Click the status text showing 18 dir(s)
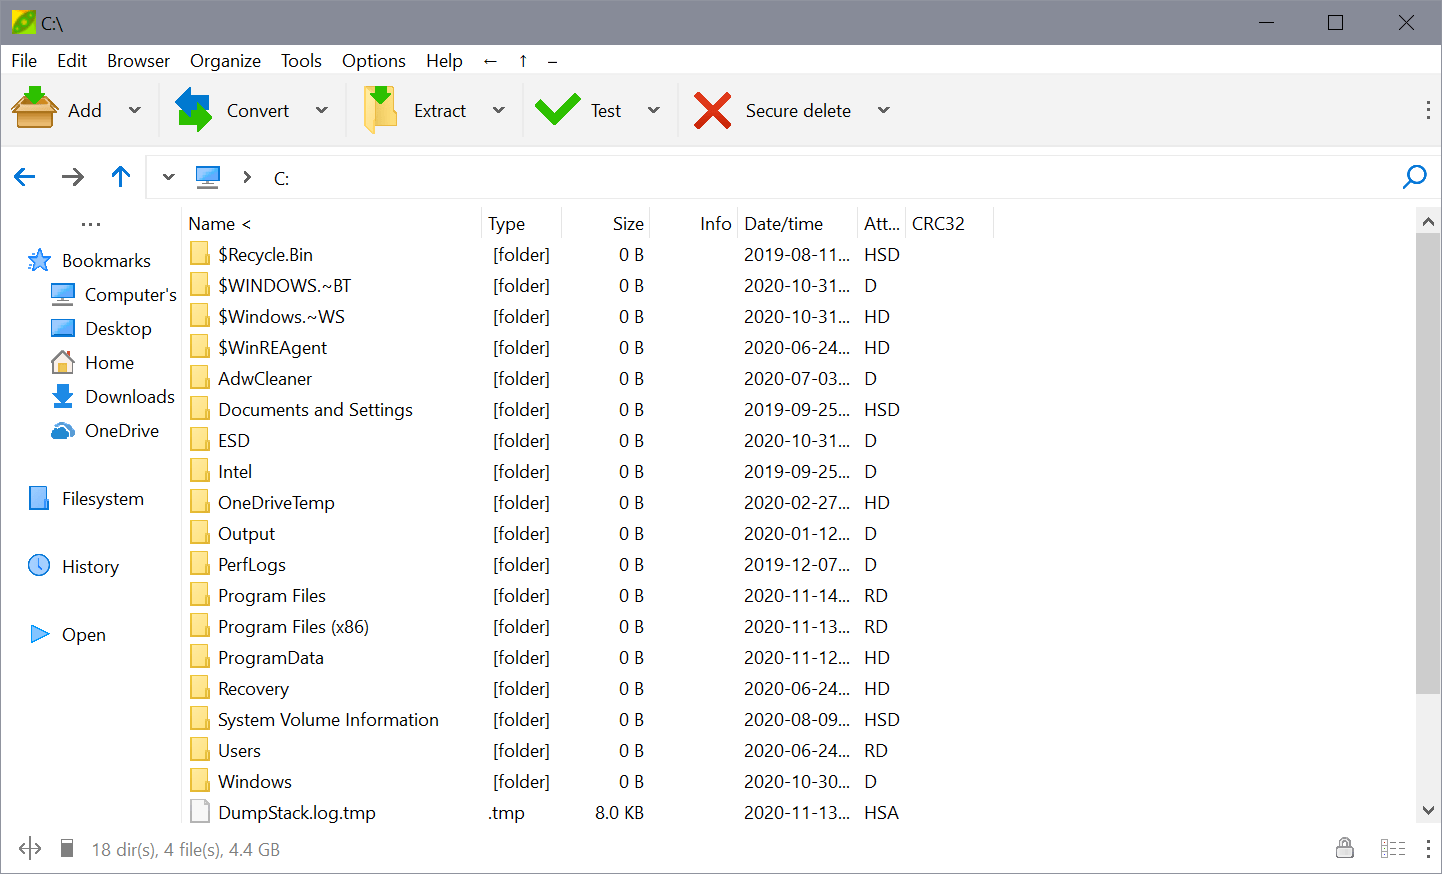The image size is (1442, 874). pyautogui.click(x=186, y=849)
